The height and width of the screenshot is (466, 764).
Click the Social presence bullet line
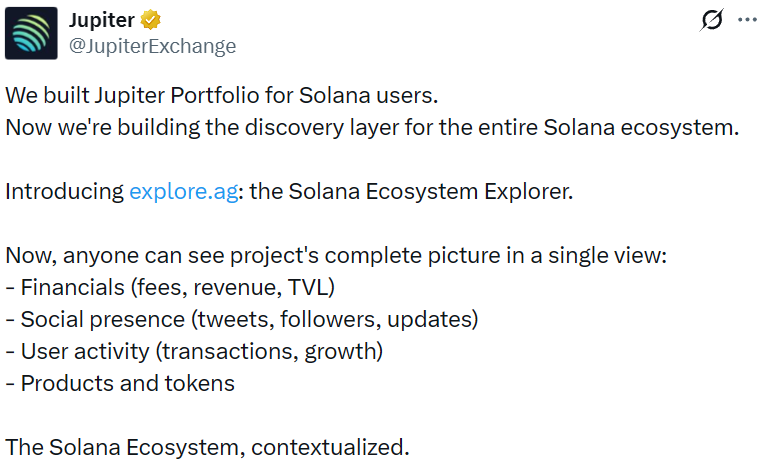click(242, 319)
